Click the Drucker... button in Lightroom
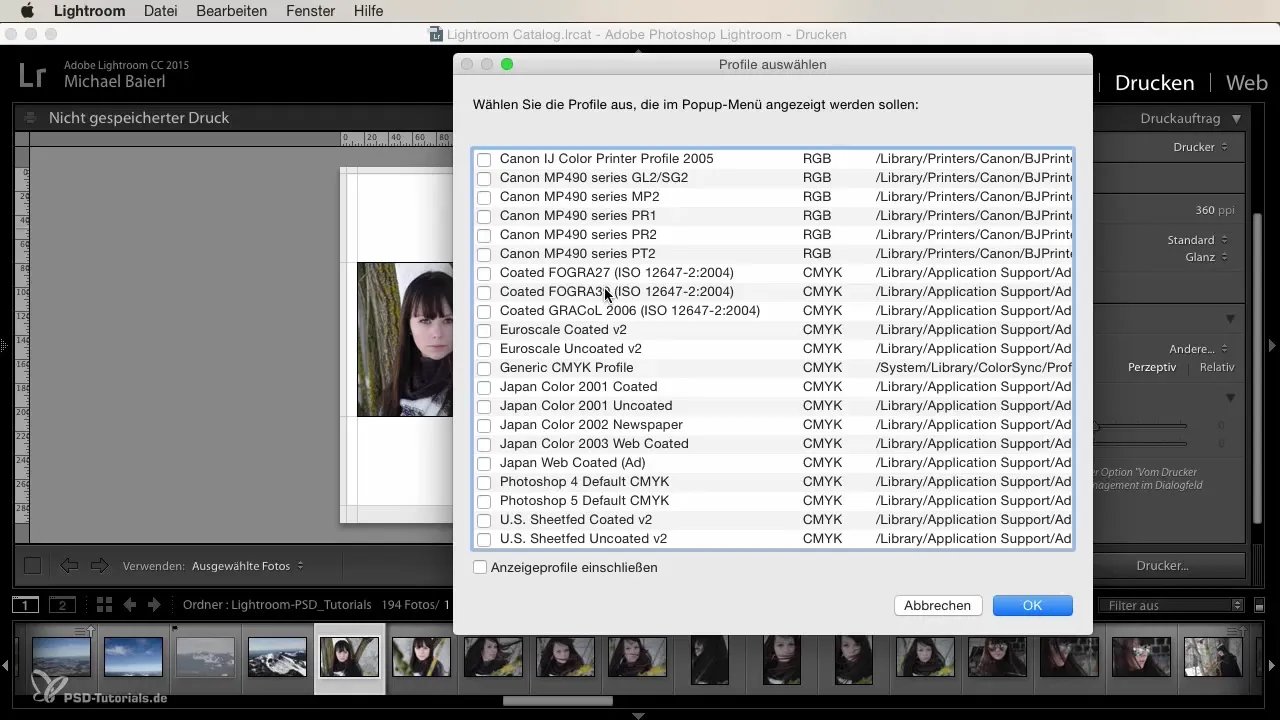The width and height of the screenshot is (1280, 720). [1162, 565]
